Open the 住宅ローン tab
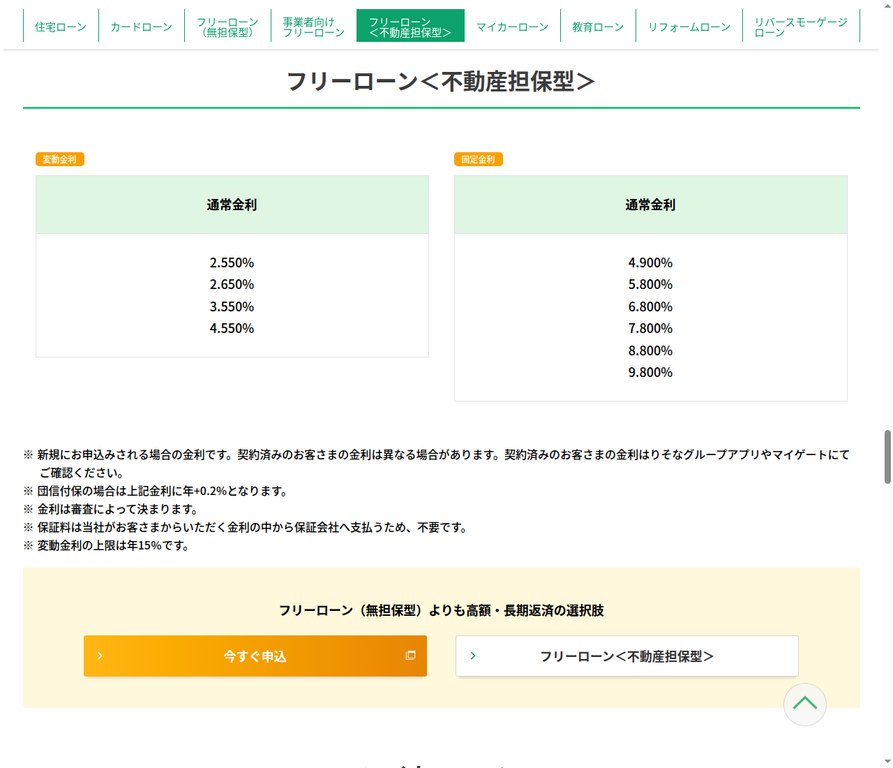The width and height of the screenshot is (893, 768). 60,27
